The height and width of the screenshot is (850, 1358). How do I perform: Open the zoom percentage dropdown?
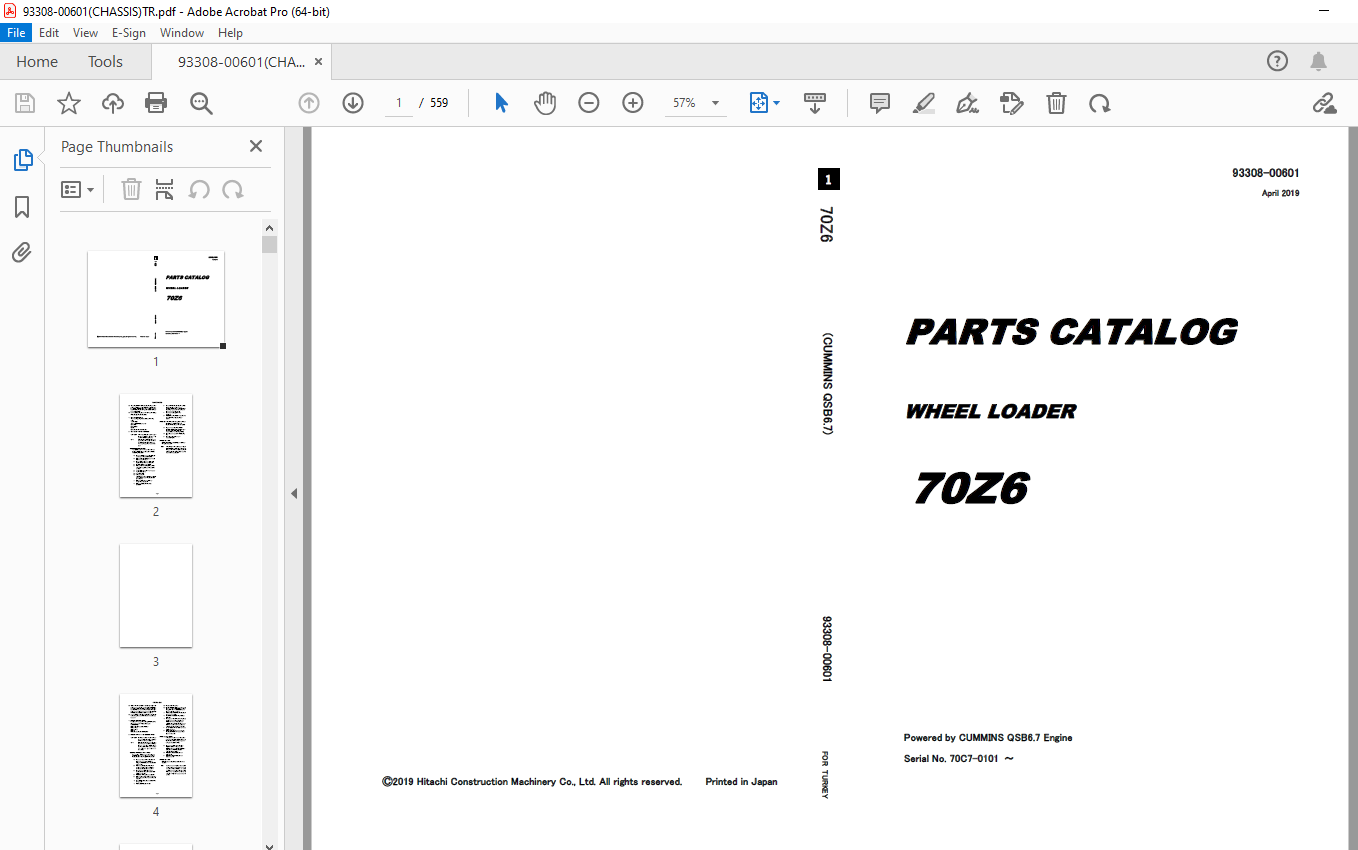715,103
